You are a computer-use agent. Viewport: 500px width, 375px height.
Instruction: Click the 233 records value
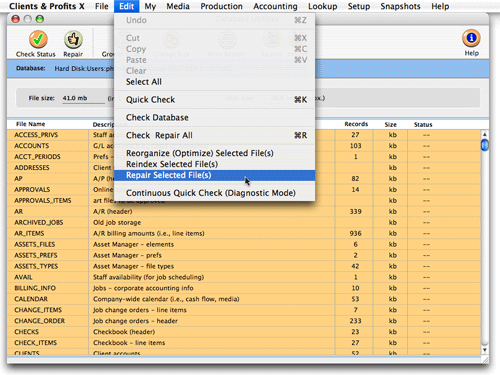[355, 321]
